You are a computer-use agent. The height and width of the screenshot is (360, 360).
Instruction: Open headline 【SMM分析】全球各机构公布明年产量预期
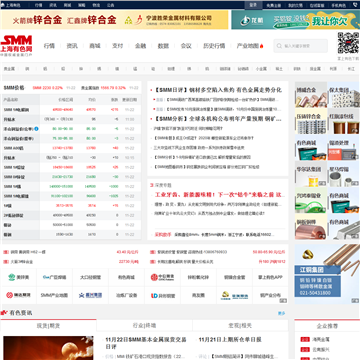pyautogui.click(x=218, y=119)
